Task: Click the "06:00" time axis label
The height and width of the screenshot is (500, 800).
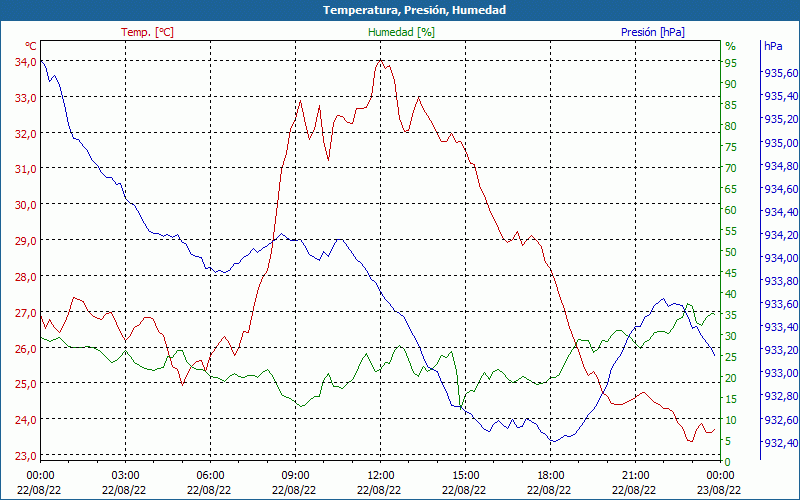Action: [210, 477]
